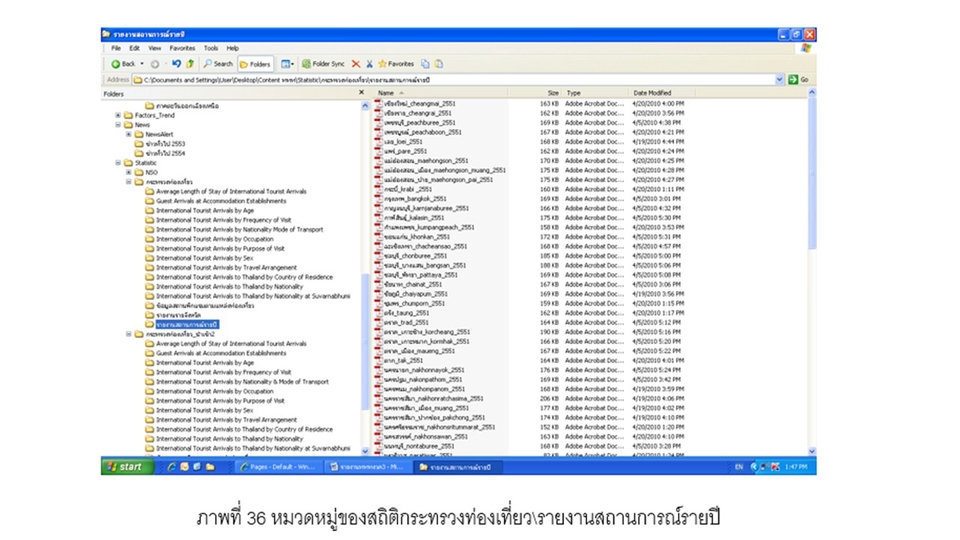
Task: Expand the NSO folder node
Action: [129, 173]
